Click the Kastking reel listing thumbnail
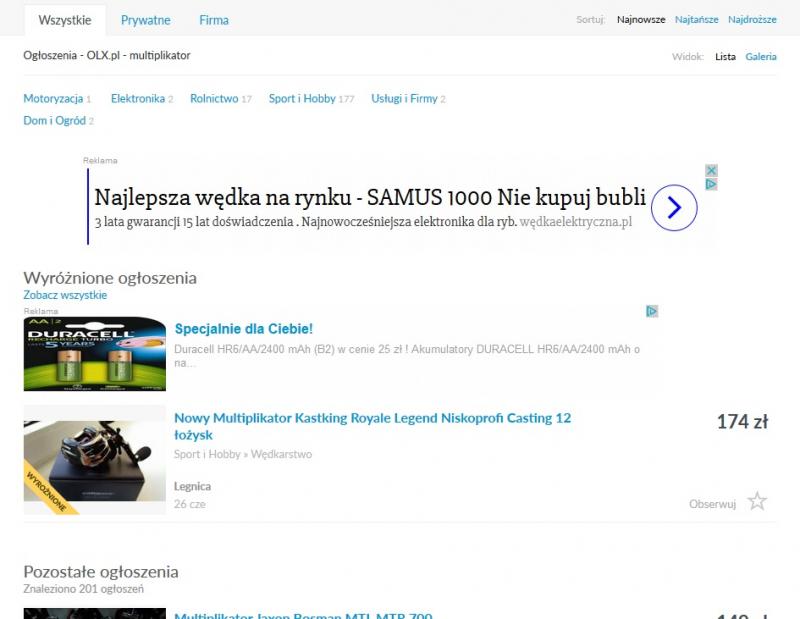The image size is (800, 619). pyautogui.click(x=94, y=460)
